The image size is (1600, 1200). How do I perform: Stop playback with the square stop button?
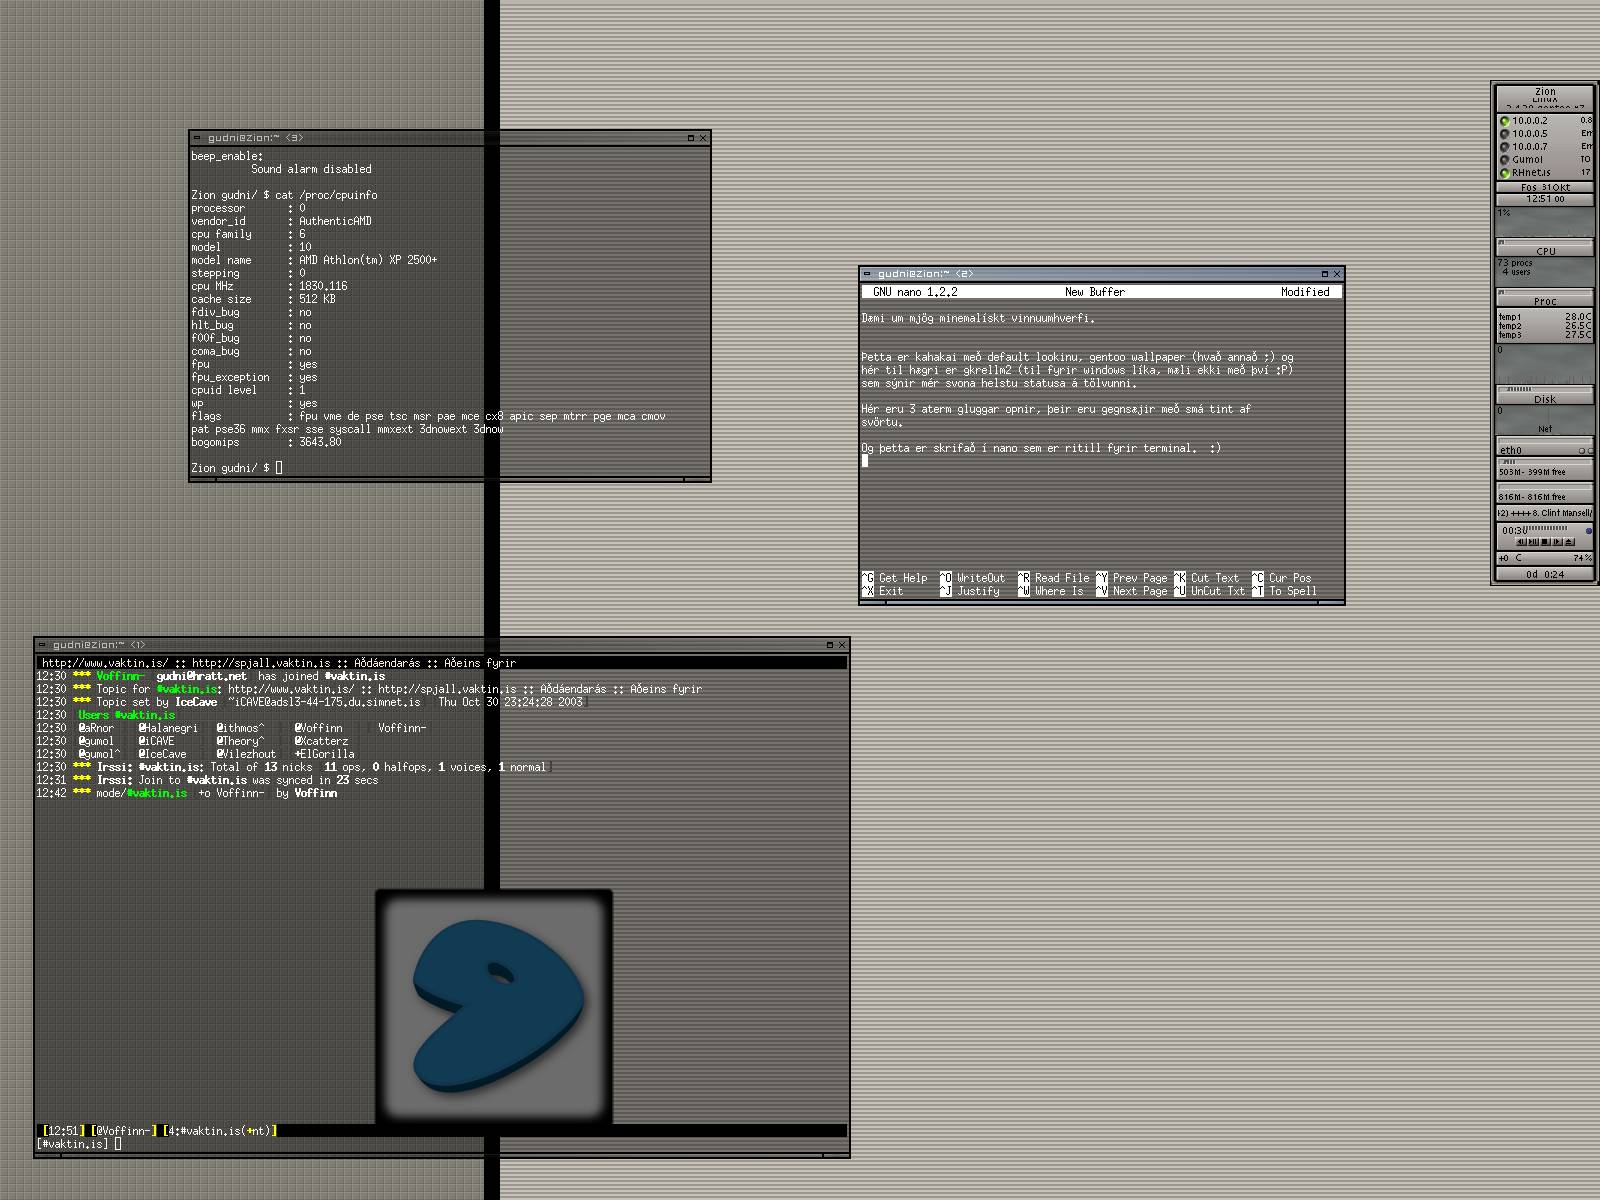tap(1544, 542)
